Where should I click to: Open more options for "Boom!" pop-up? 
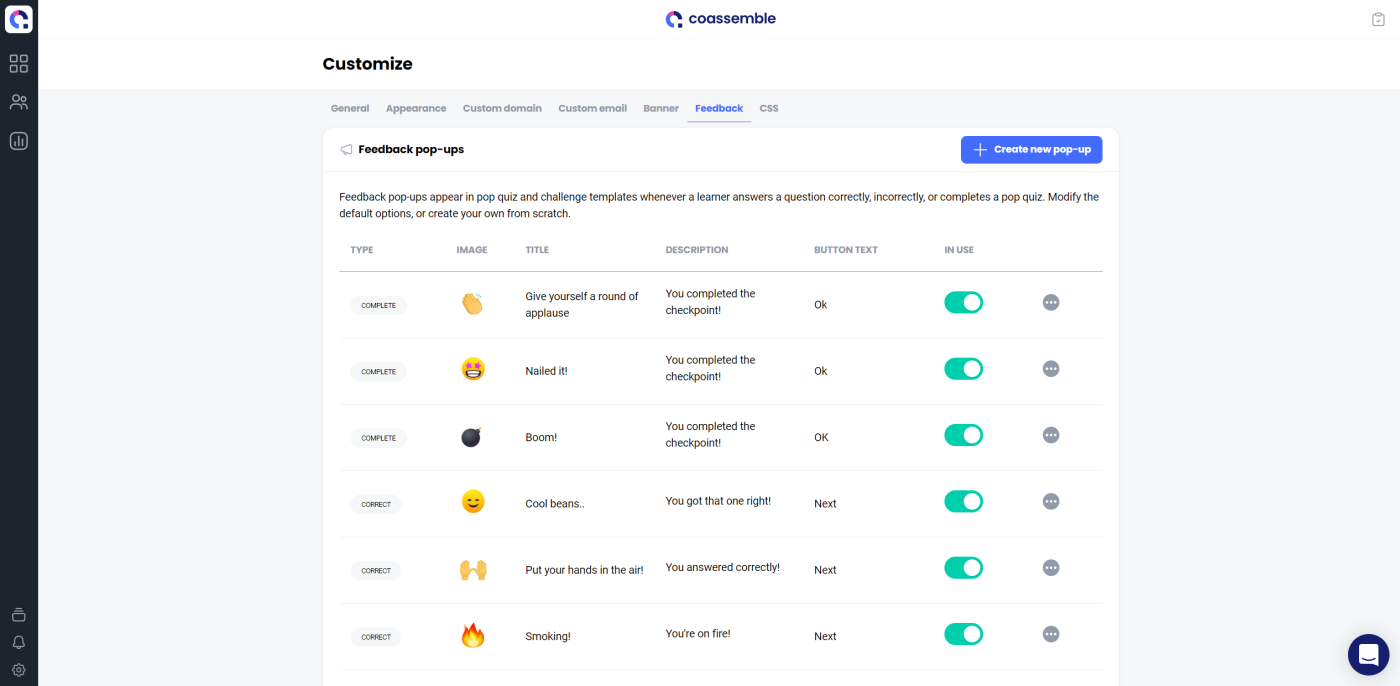tap(1051, 435)
